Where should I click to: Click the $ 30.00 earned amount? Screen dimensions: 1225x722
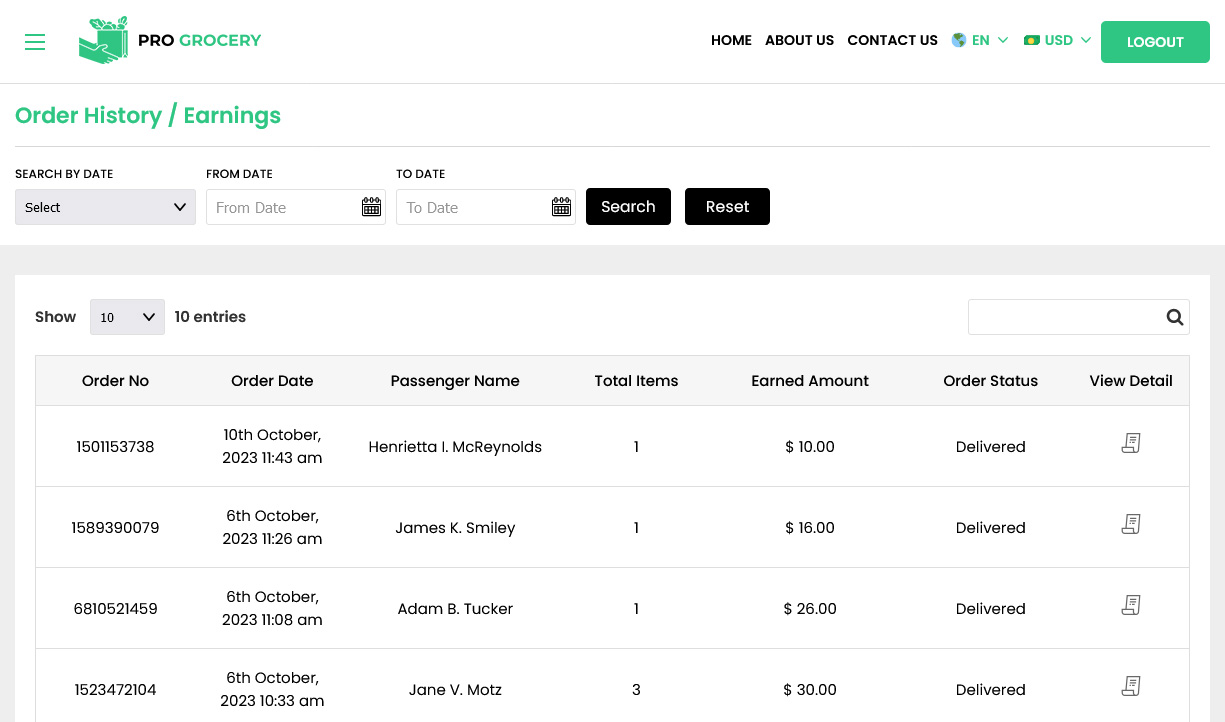[810, 690]
